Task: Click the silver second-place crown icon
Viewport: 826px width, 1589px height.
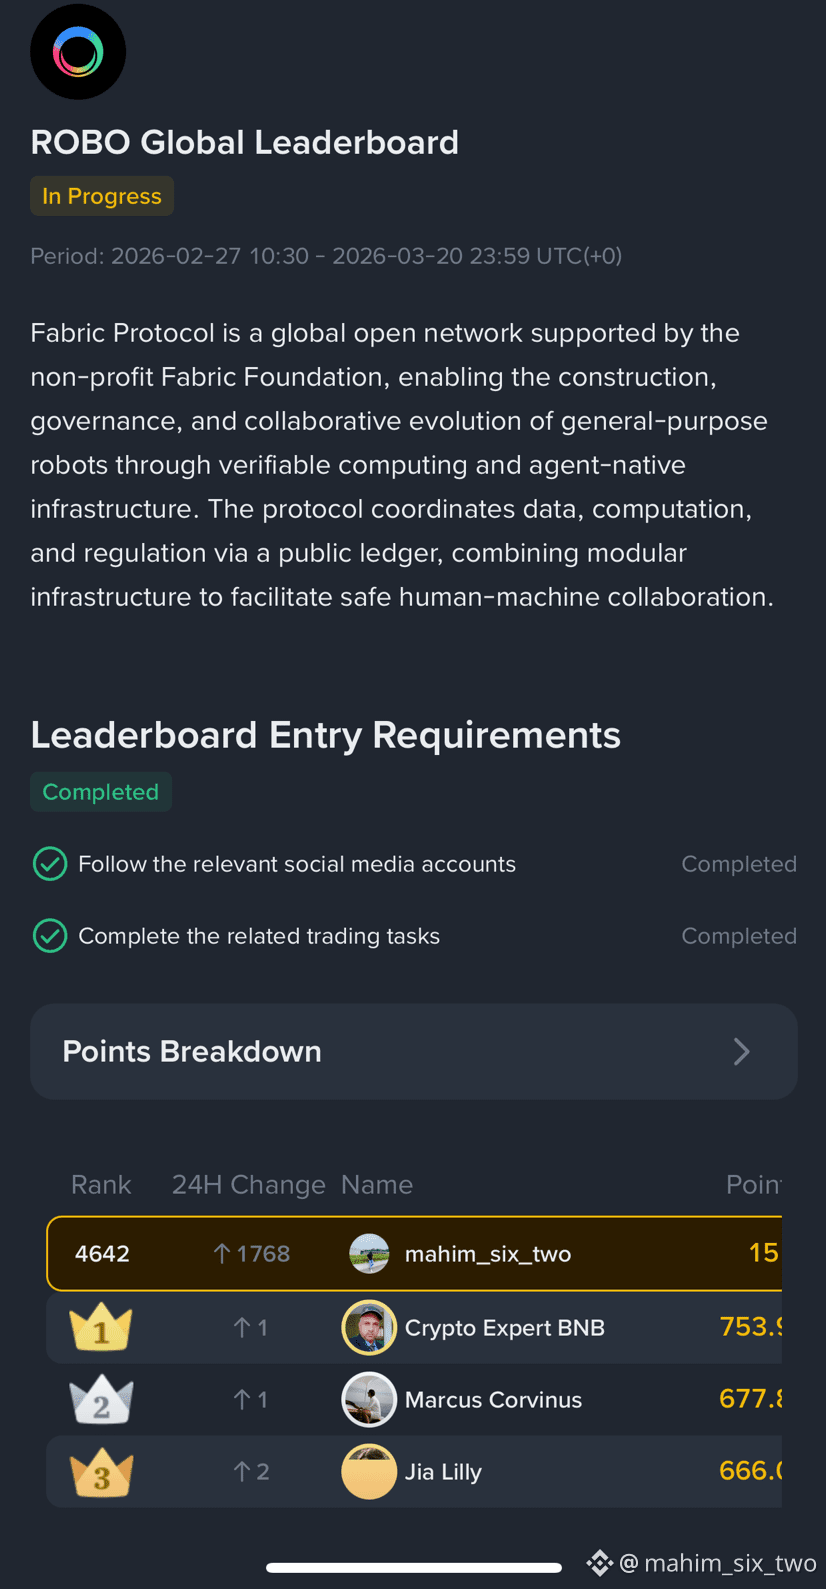Action: [x=101, y=1400]
